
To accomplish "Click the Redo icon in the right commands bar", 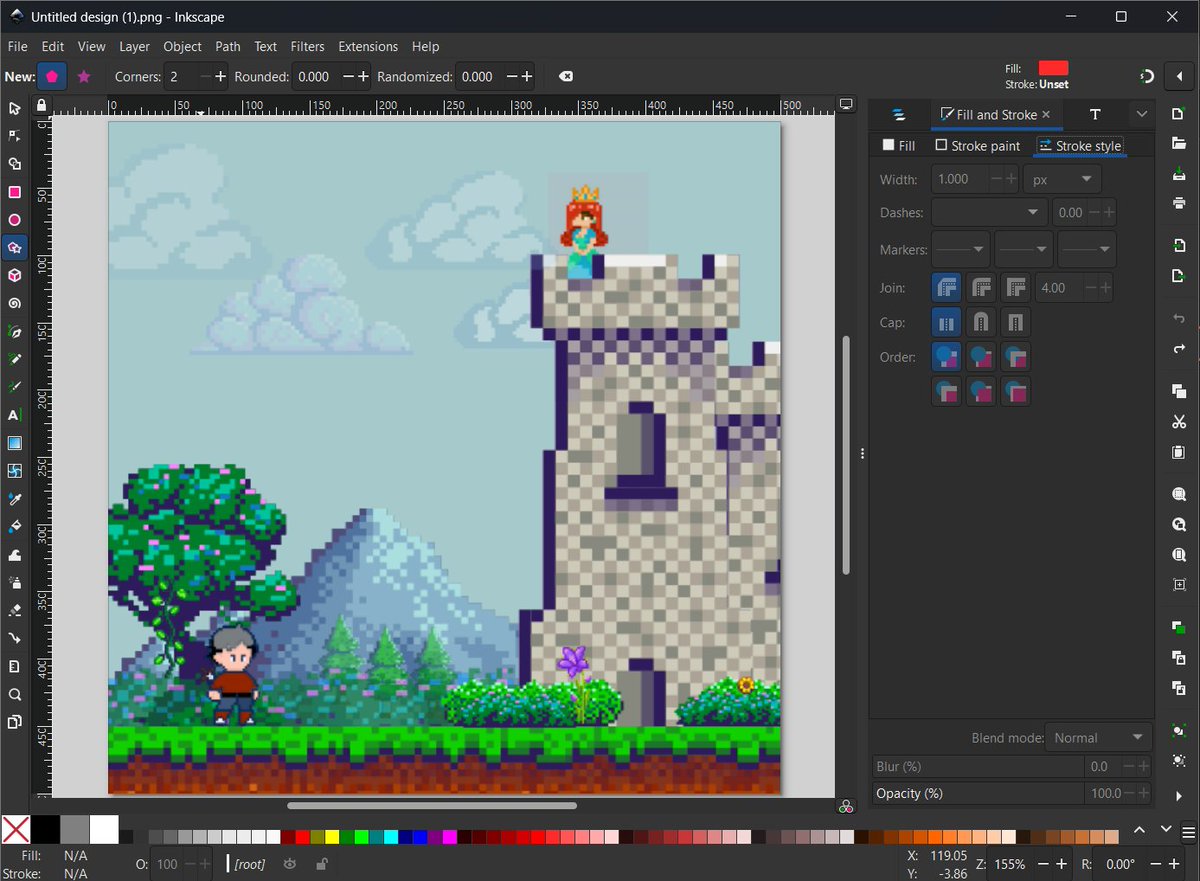I will click(1178, 349).
